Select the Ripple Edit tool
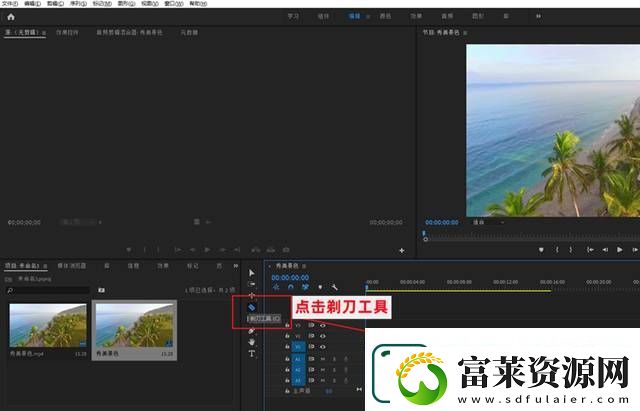Screen dimensions: 640x411 251,295
